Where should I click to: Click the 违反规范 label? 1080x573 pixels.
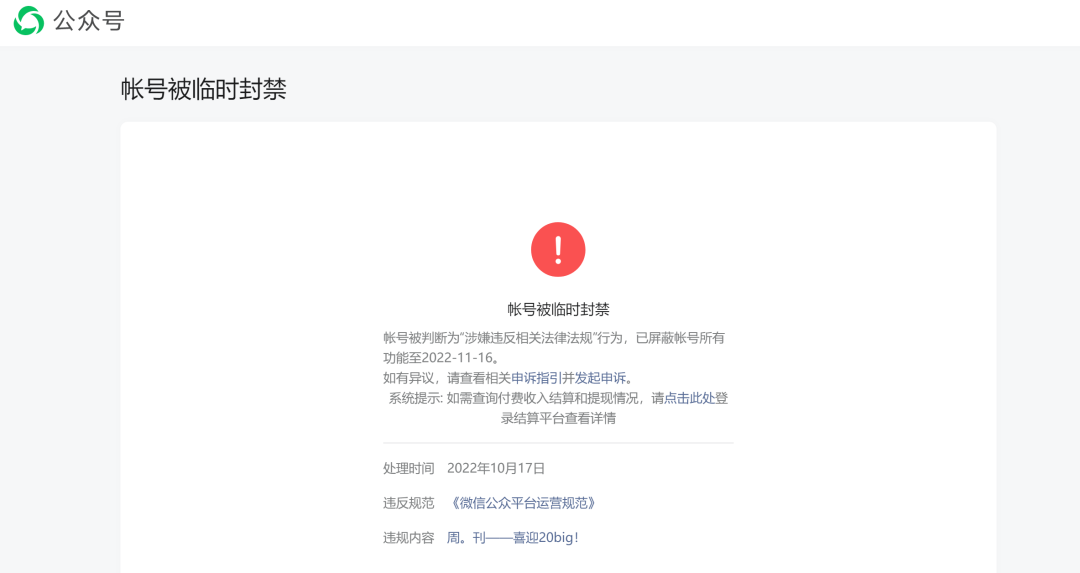(x=408, y=503)
